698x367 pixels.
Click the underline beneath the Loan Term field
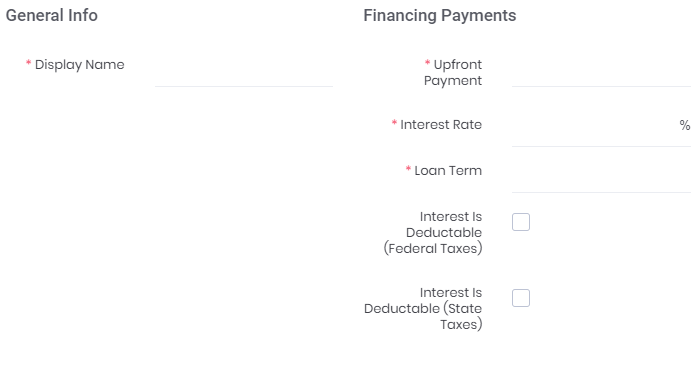[x=601, y=192]
